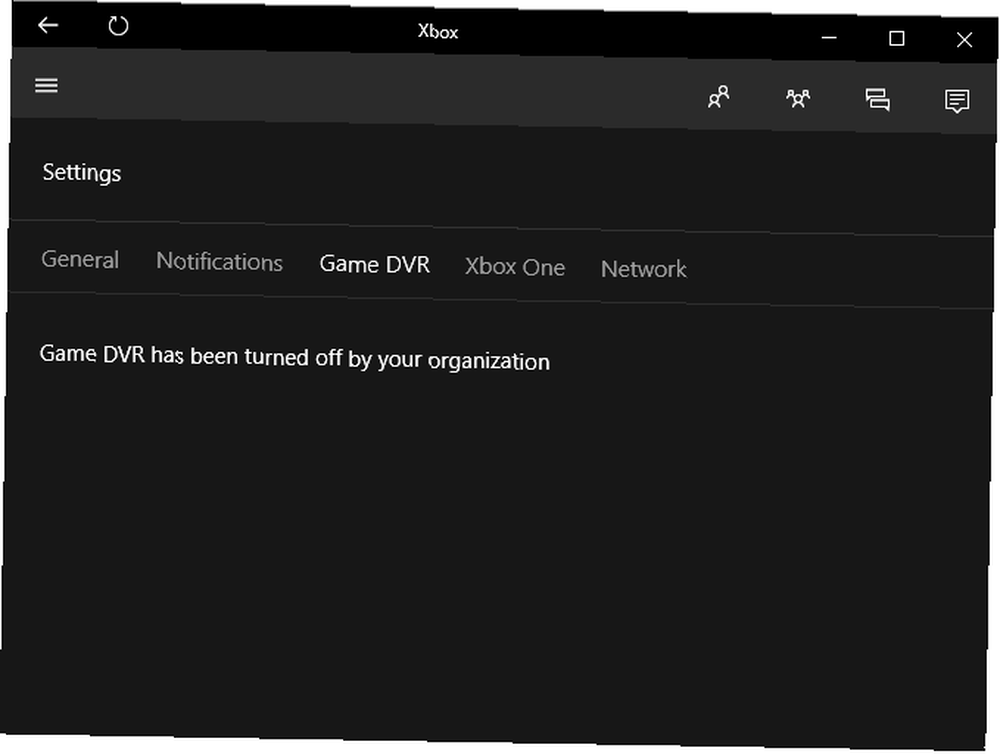Minimize the Xbox window
The height and width of the screenshot is (754, 1000).
829,38
